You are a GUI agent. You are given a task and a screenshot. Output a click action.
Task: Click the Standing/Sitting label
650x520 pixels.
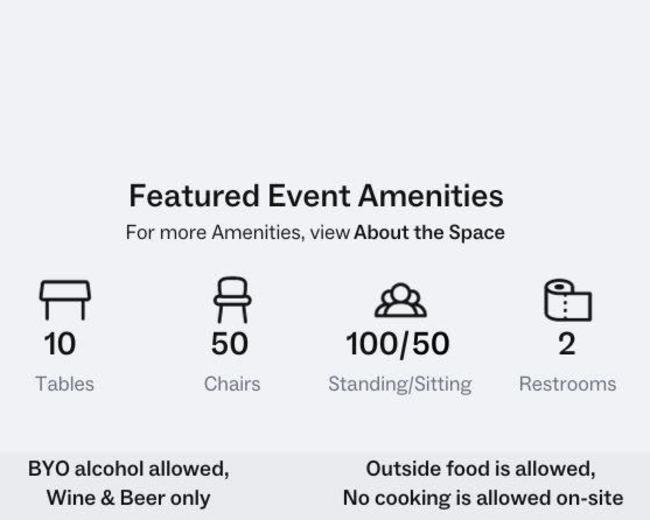click(400, 384)
